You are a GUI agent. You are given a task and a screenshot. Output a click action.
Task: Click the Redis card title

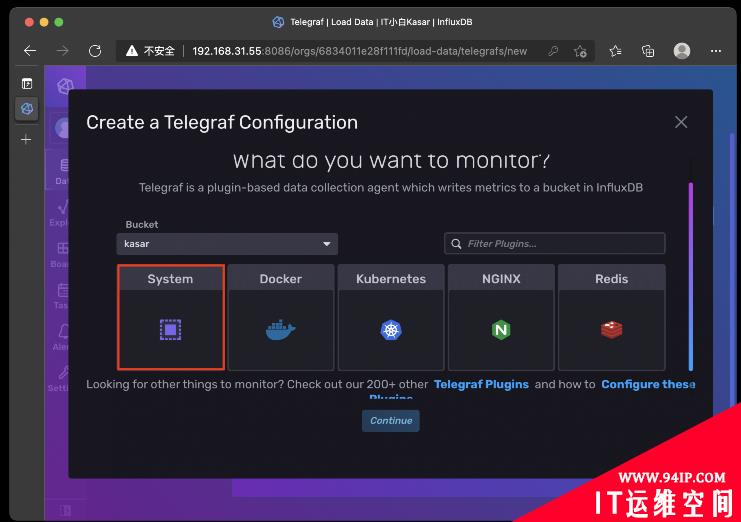612,279
